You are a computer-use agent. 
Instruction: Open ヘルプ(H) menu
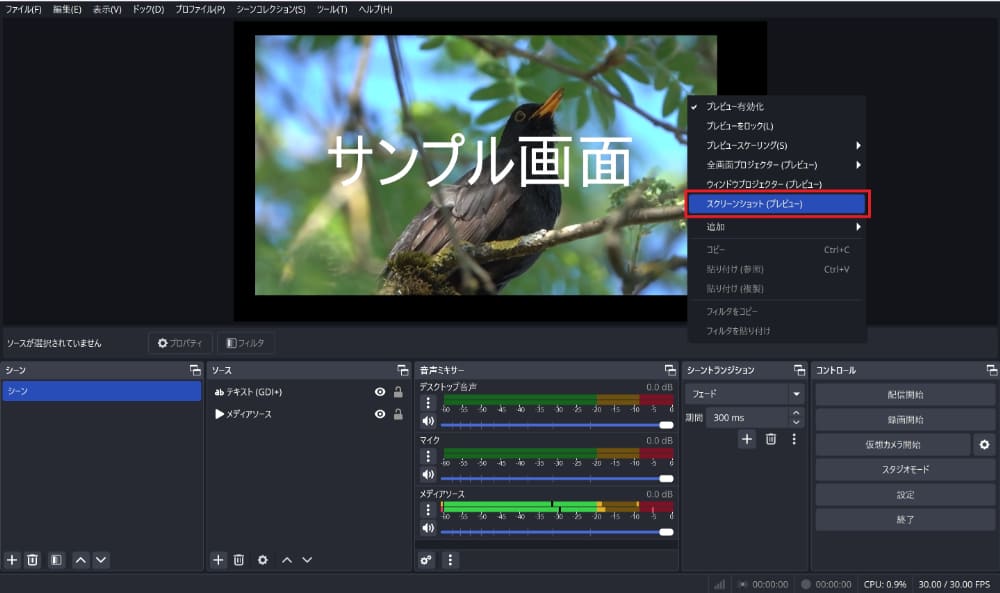pos(376,10)
